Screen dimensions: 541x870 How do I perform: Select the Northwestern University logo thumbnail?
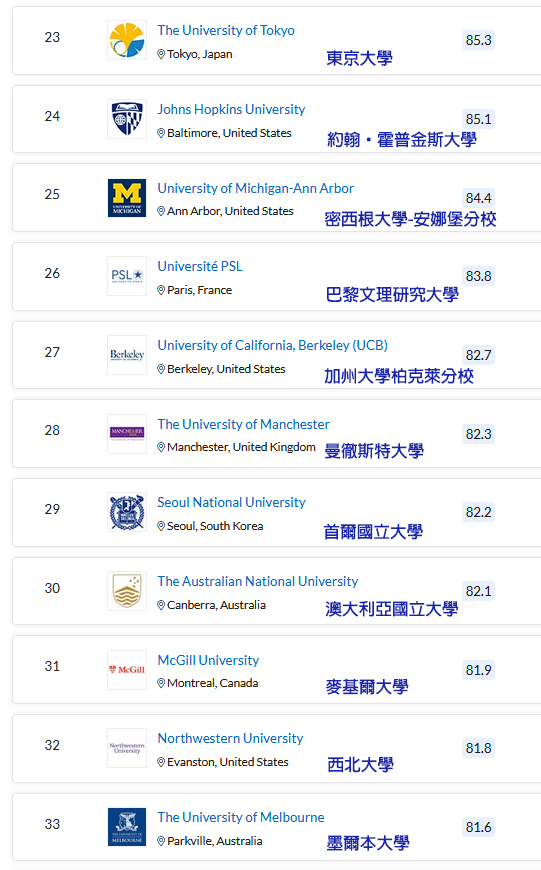(127, 748)
